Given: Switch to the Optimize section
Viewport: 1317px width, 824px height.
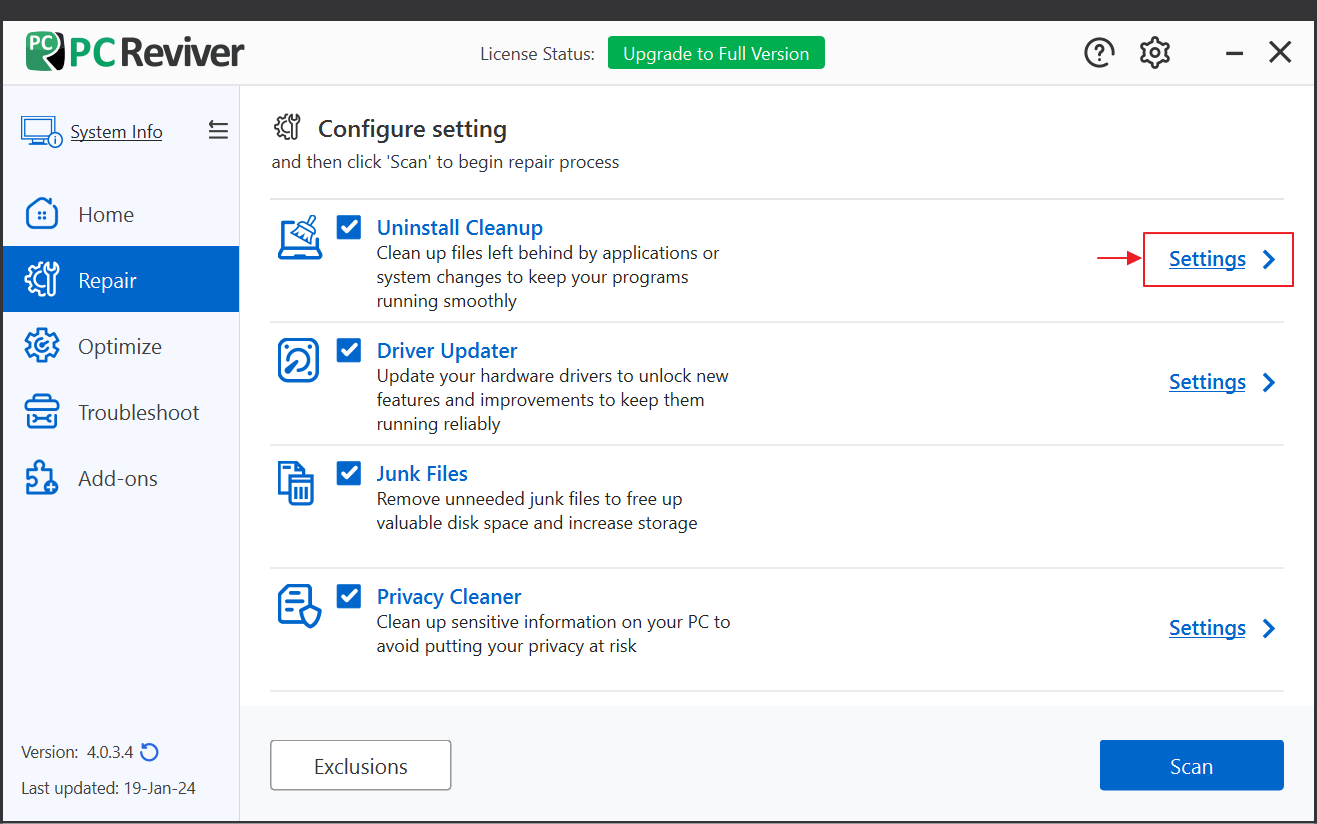Looking at the screenshot, I should point(121,346).
